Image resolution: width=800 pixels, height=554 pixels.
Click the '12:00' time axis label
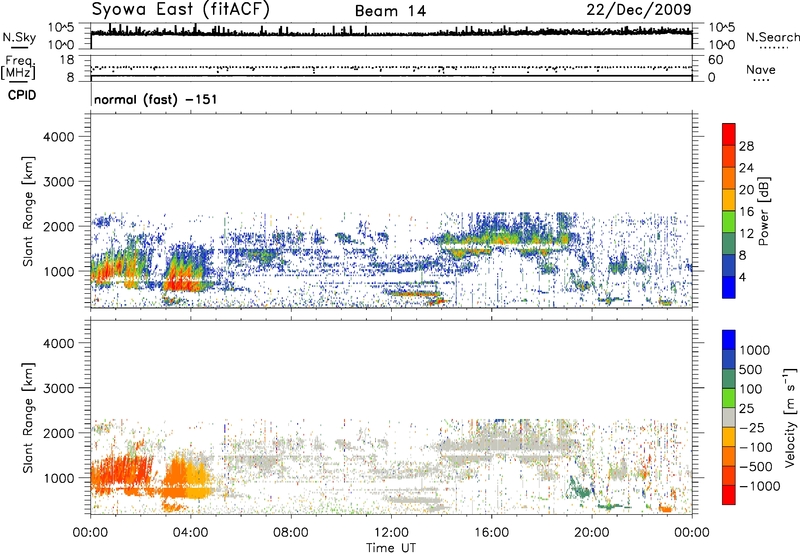391,533
